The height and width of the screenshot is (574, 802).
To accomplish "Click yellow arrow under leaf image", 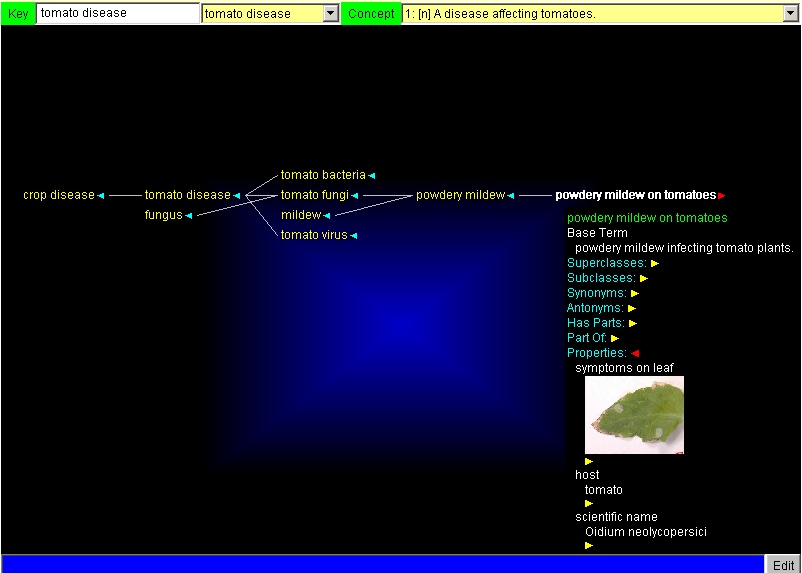I will (589, 461).
